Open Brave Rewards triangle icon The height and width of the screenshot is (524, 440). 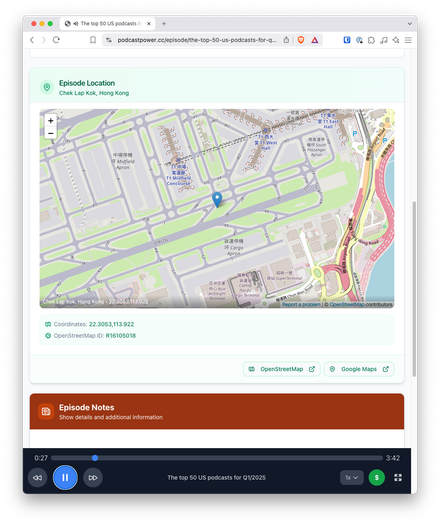click(x=315, y=40)
